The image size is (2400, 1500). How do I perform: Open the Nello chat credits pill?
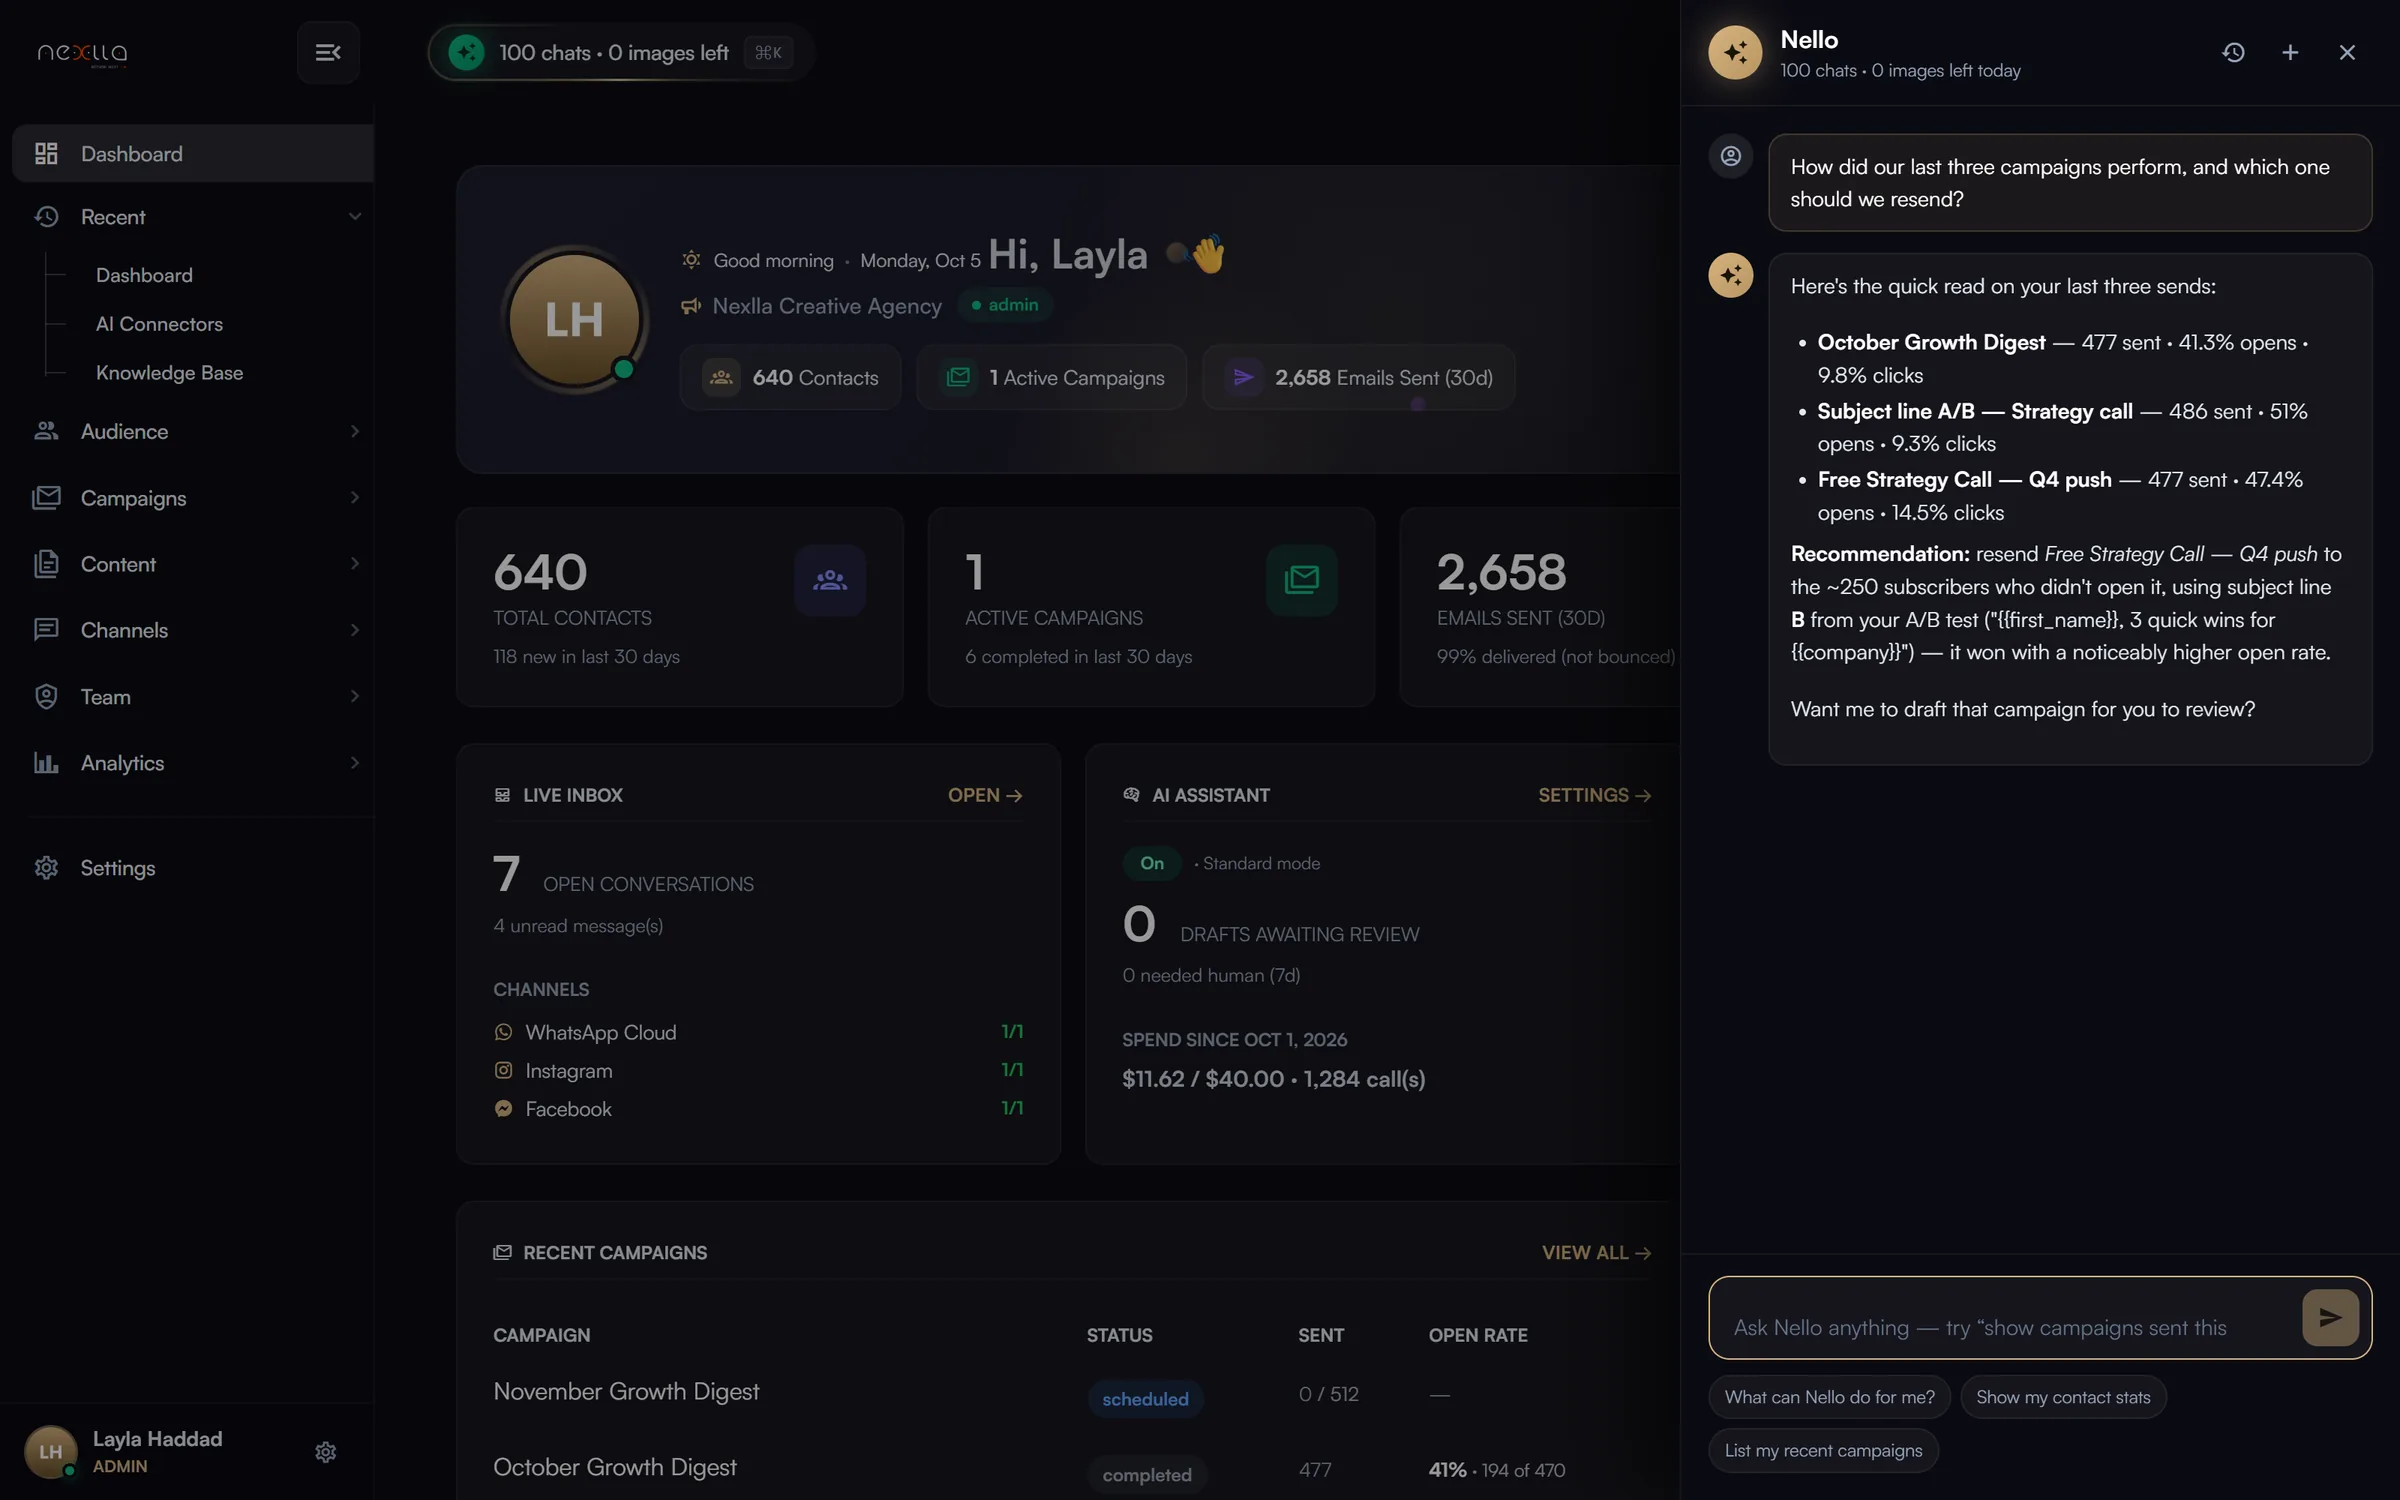click(620, 52)
